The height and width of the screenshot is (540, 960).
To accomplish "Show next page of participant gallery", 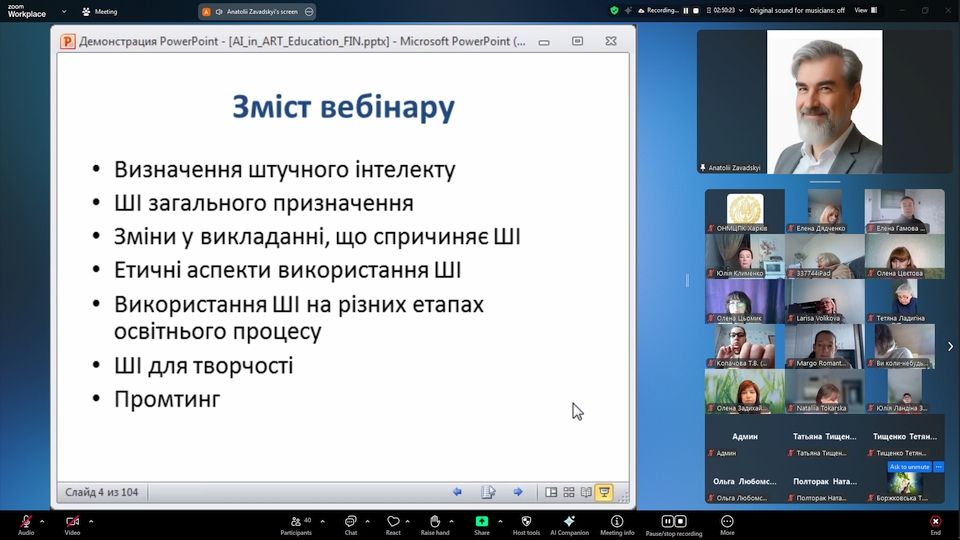I will (x=950, y=347).
